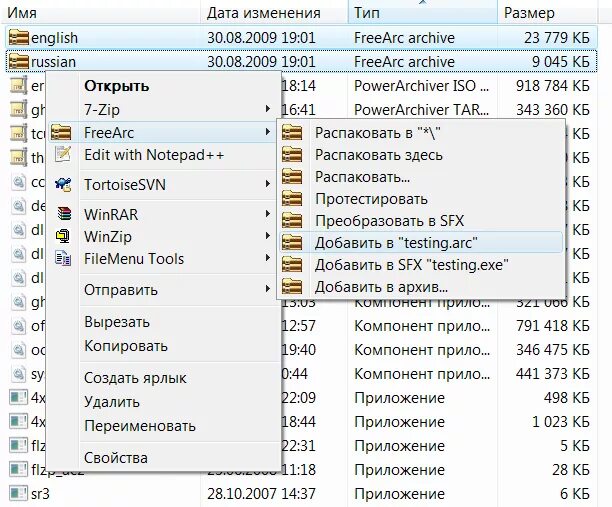Click the icon beside Добавить в "testing.arc"
Image resolution: width=612 pixels, height=507 pixels.
click(292, 243)
